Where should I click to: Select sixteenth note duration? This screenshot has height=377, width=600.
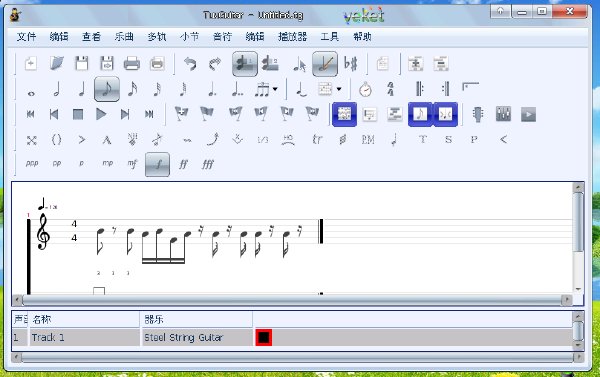click(132, 89)
